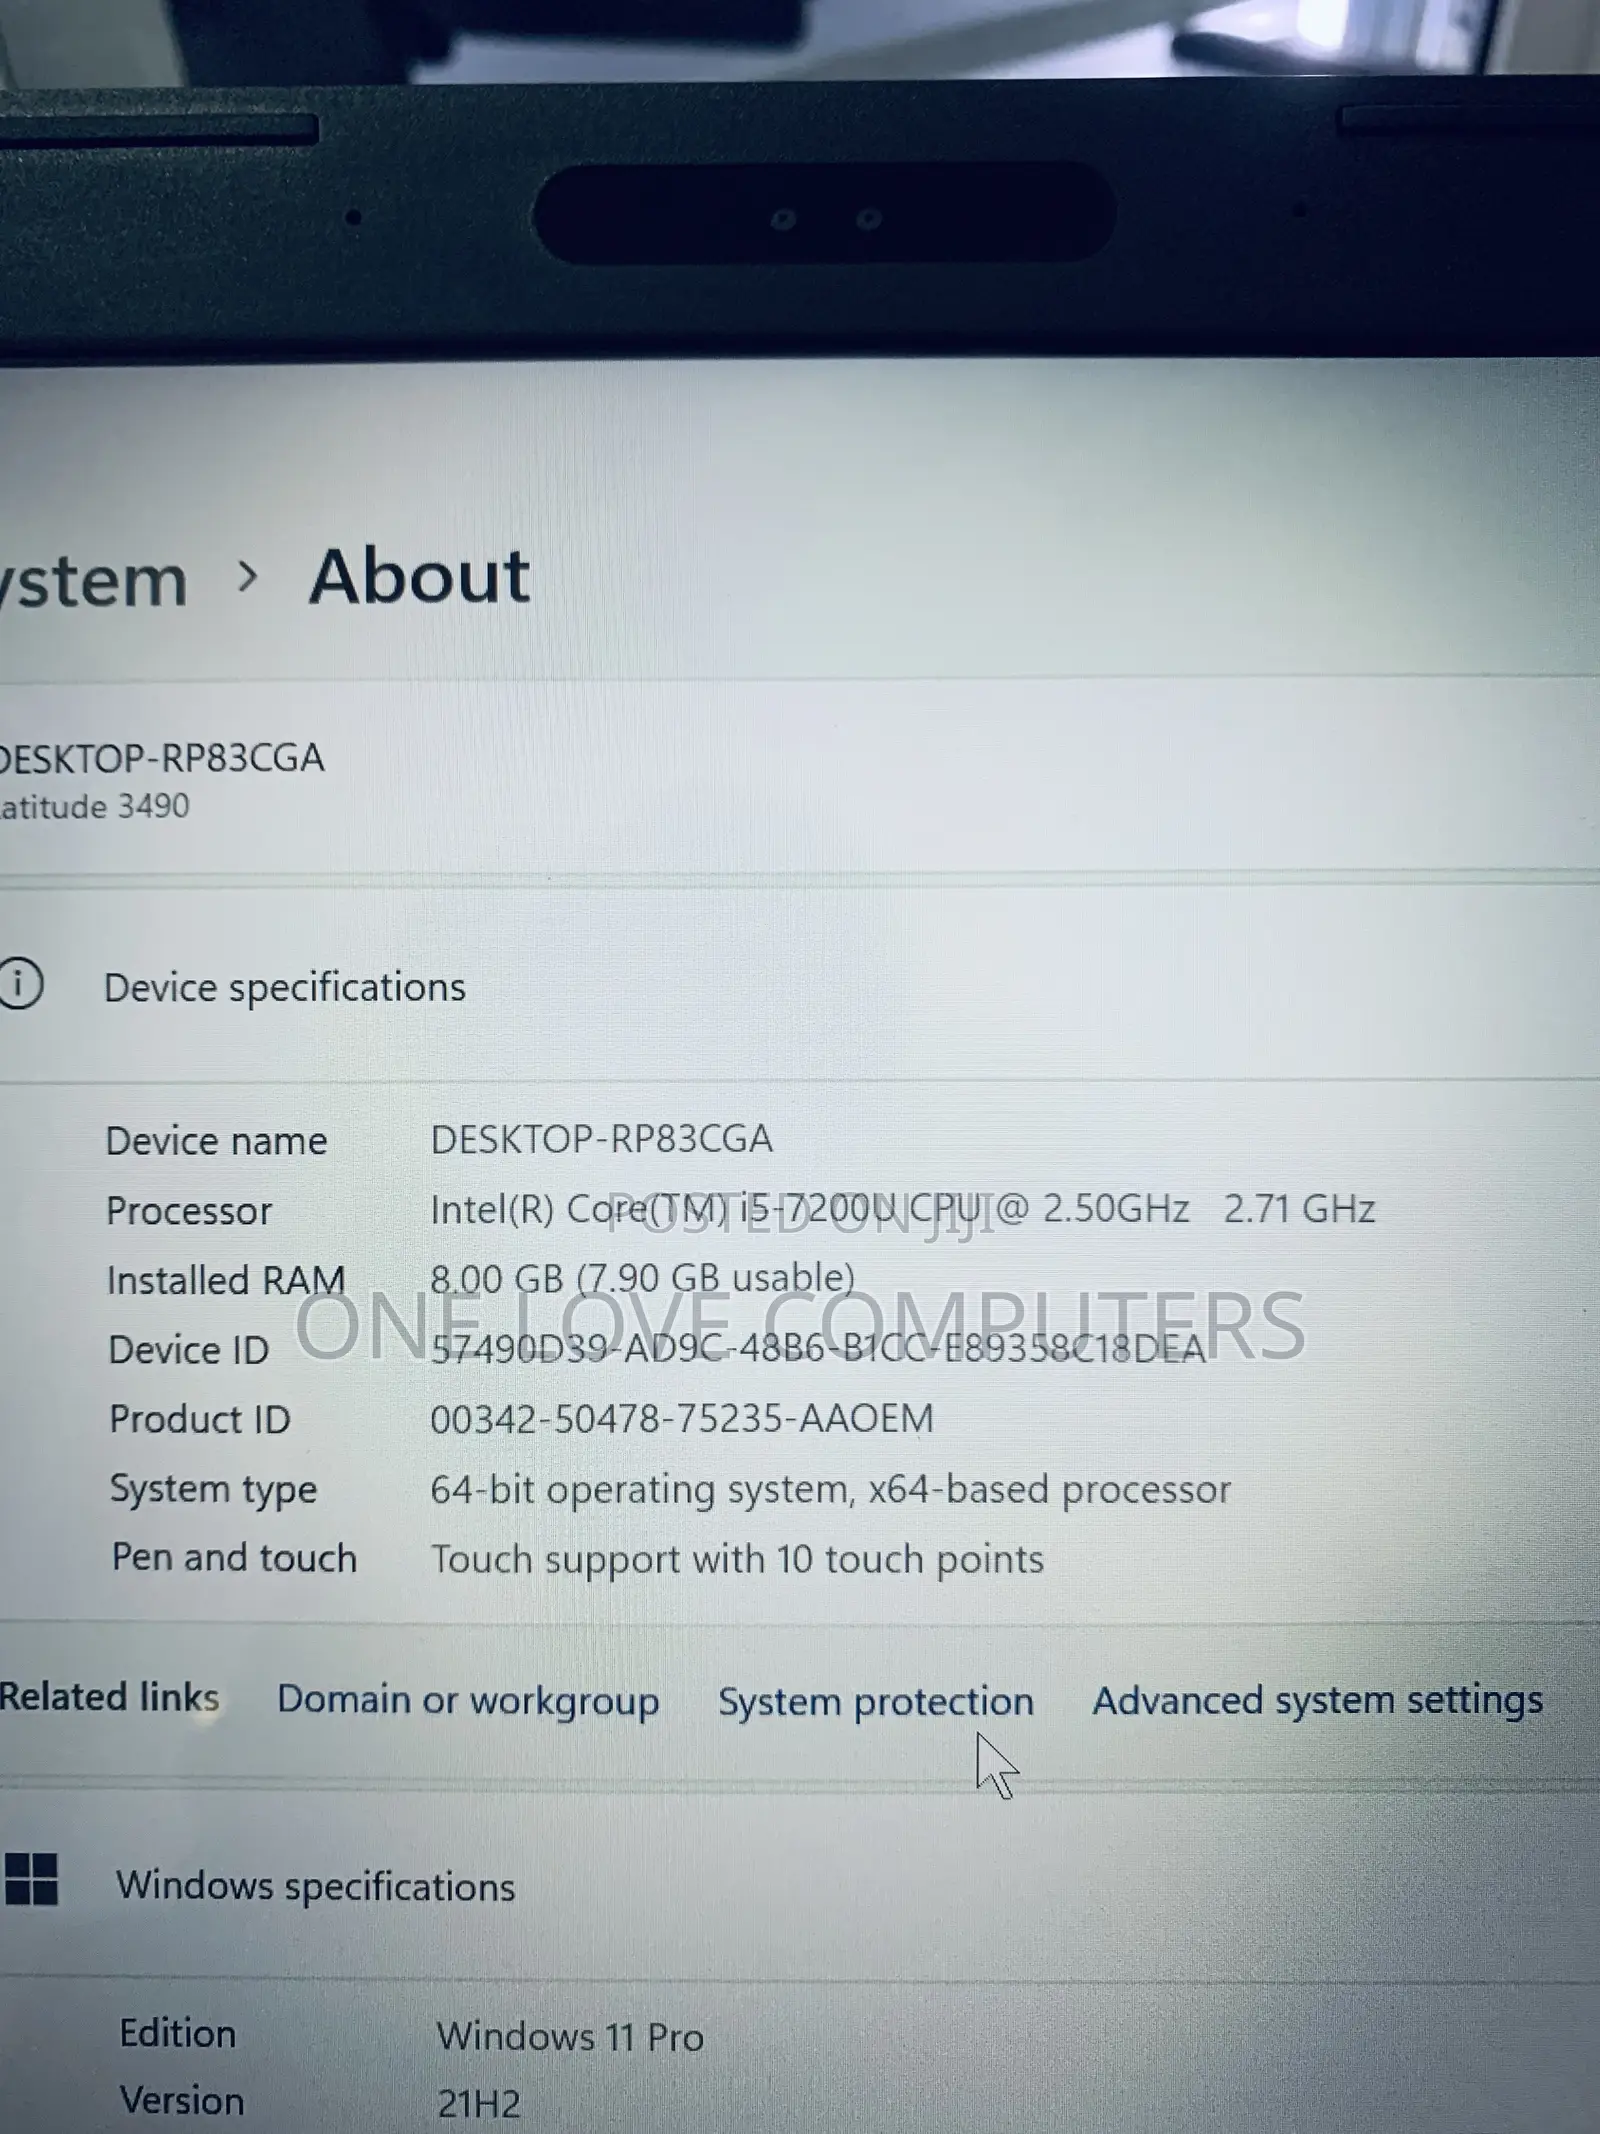This screenshot has width=1600, height=2134.
Task: Click the Latitude 3490 model name
Action: 94,806
